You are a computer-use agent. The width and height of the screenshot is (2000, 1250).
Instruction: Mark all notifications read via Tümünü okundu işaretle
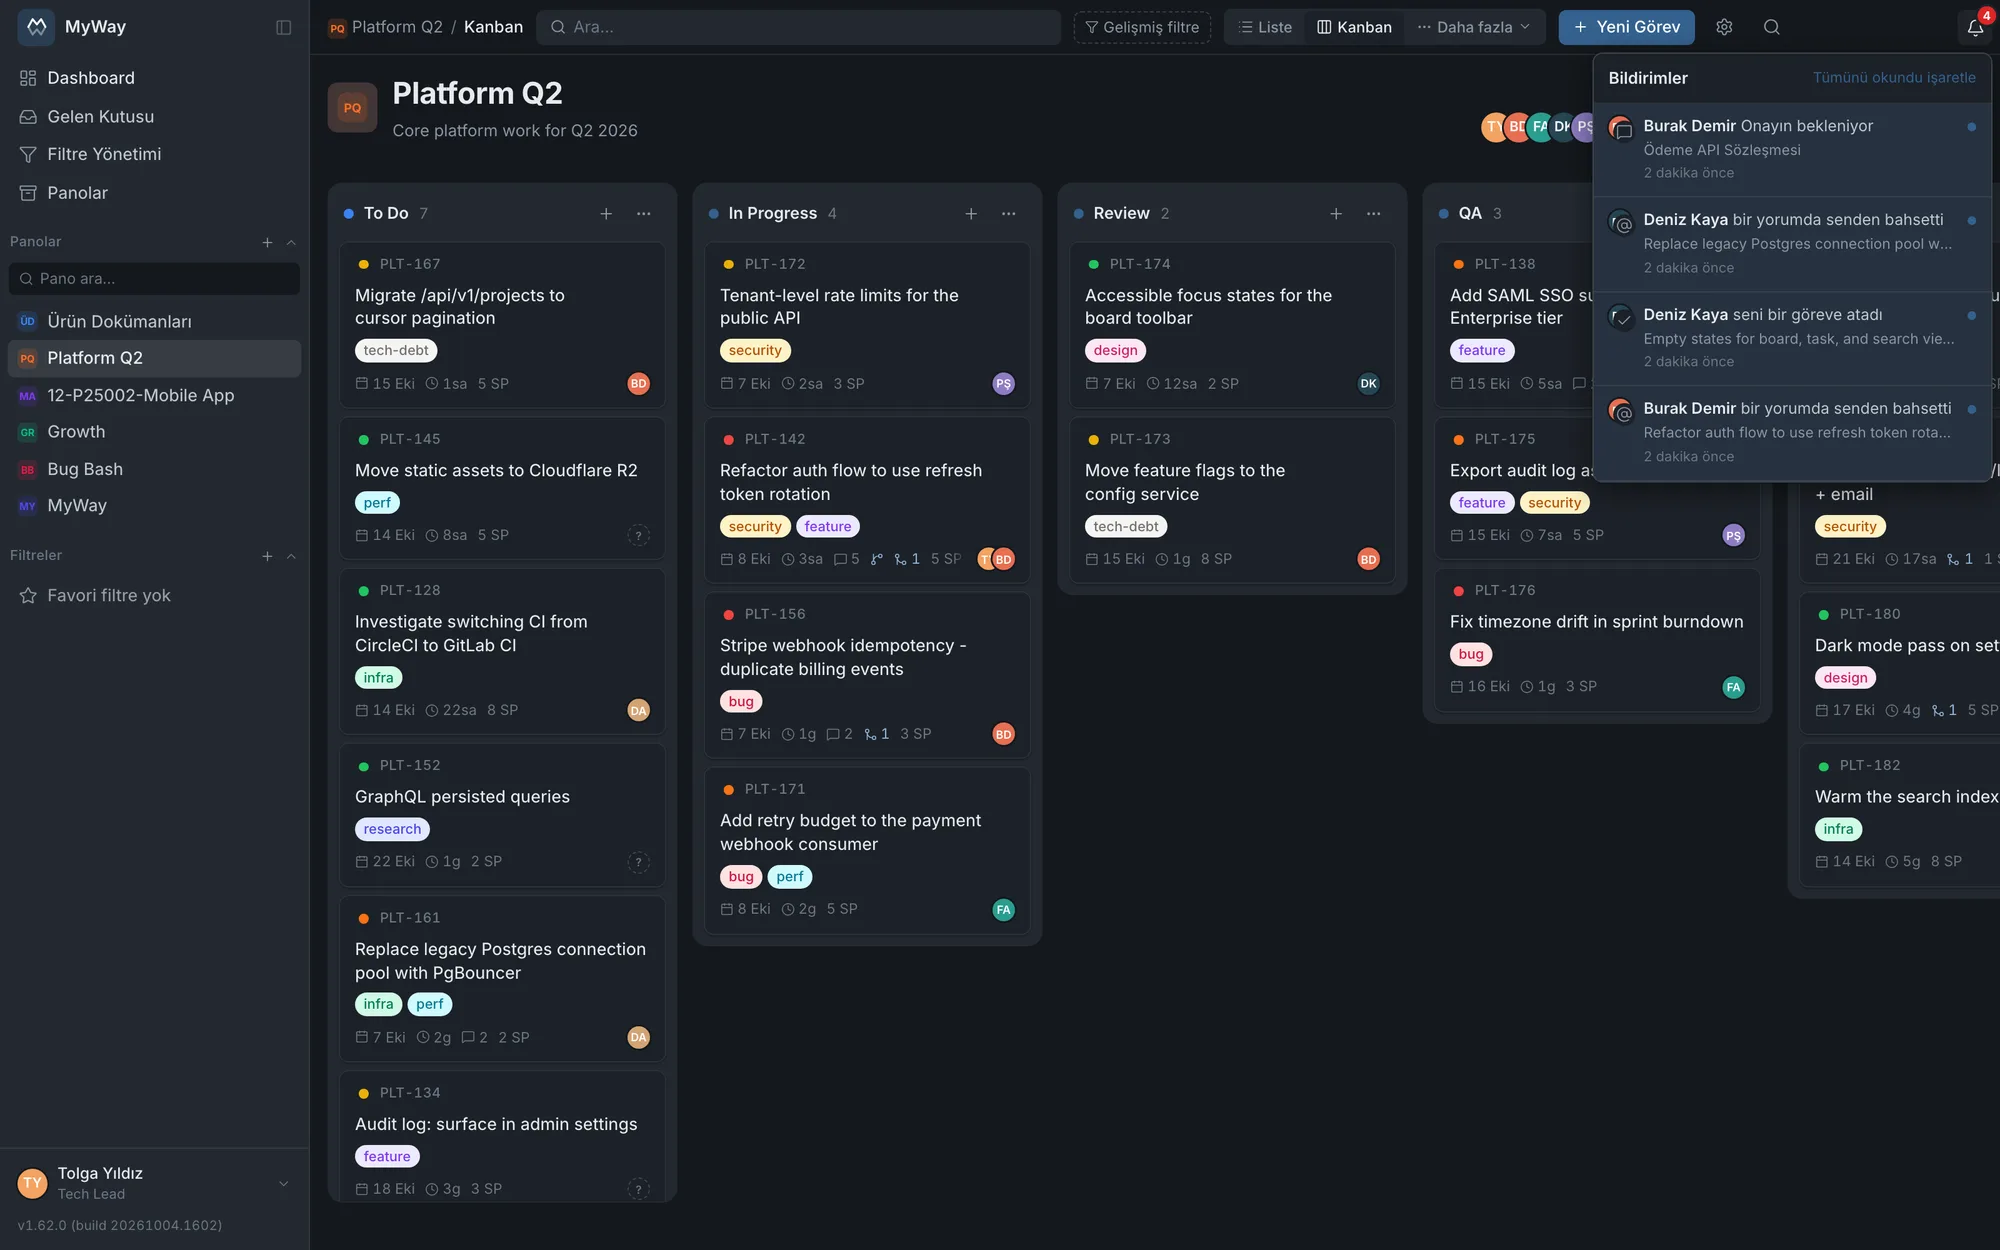tap(1894, 78)
